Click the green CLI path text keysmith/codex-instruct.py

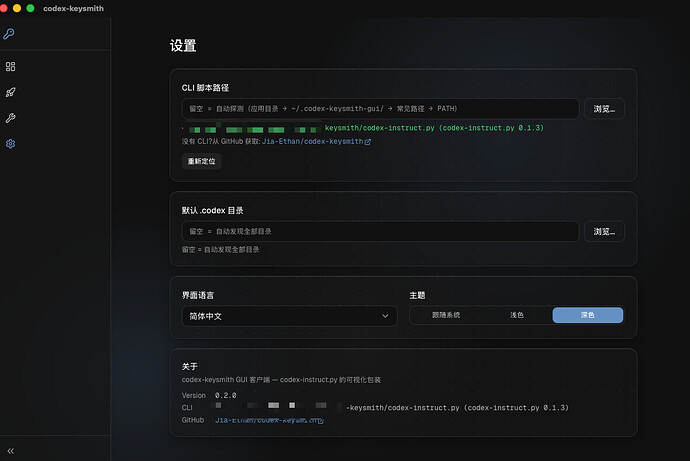pos(379,128)
